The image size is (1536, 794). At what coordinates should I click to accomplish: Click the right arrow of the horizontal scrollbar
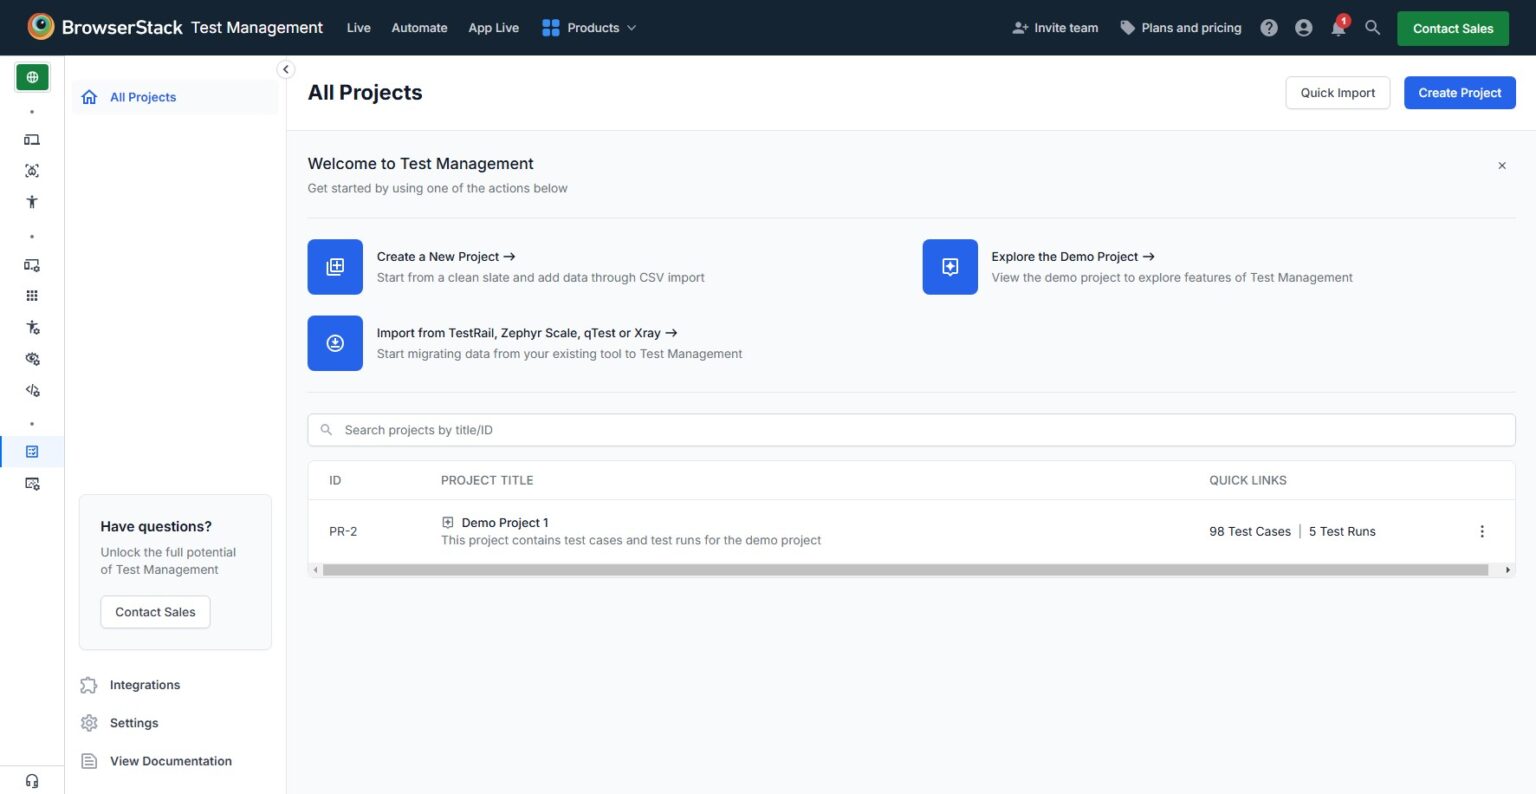pos(1508,569)
